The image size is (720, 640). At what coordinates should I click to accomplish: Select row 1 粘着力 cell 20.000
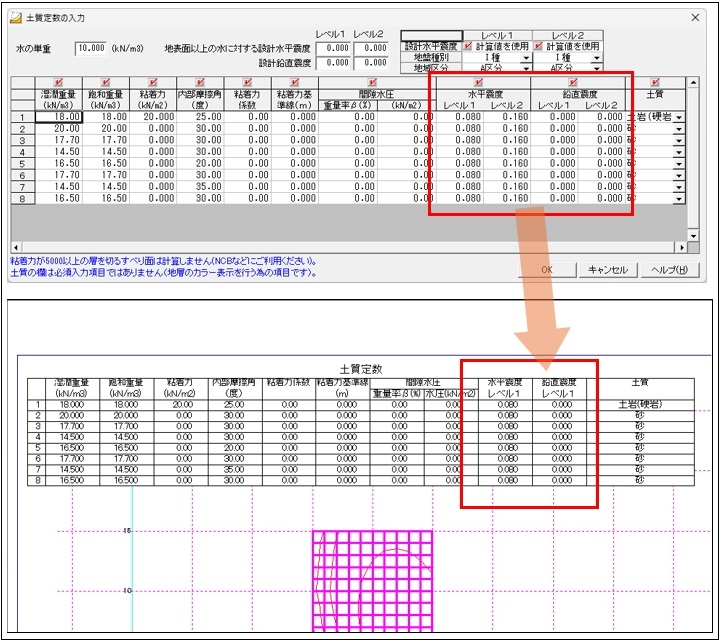153,117
